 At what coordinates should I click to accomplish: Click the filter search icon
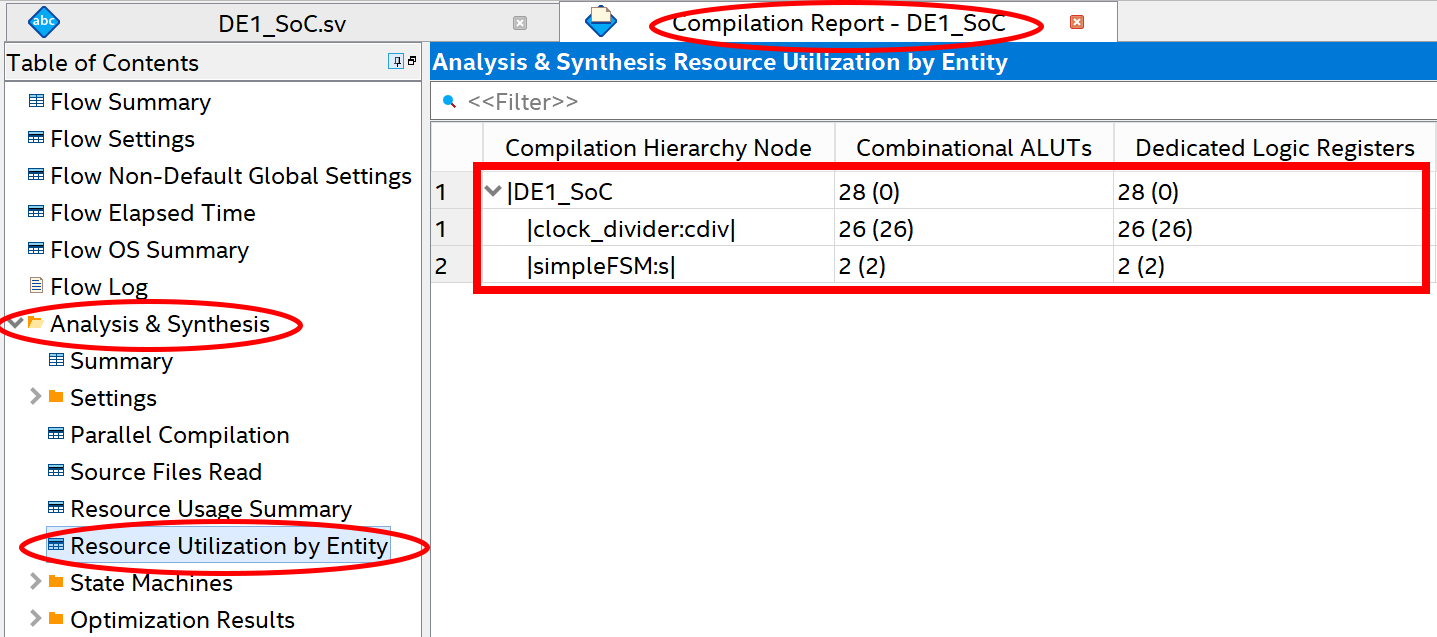tap(449, 101)
